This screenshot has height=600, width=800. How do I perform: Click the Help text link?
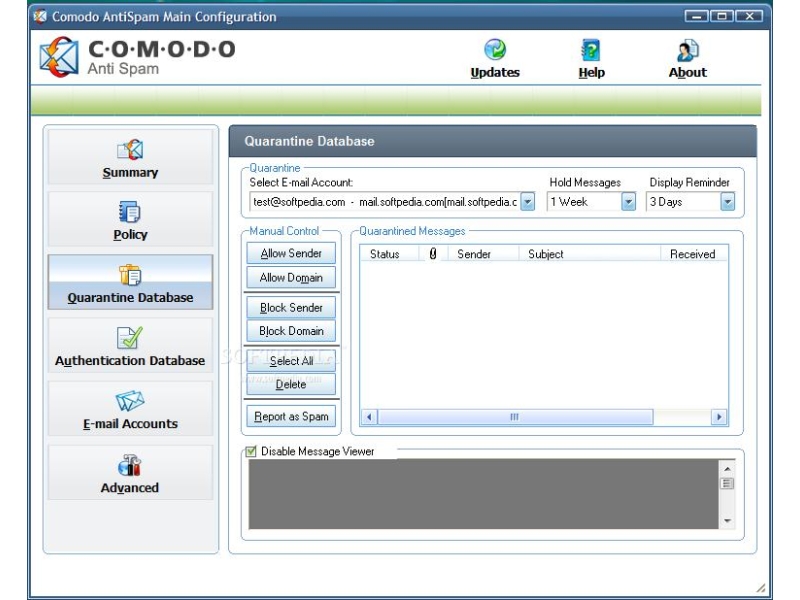pyautogui.click(x=591, y=72)
